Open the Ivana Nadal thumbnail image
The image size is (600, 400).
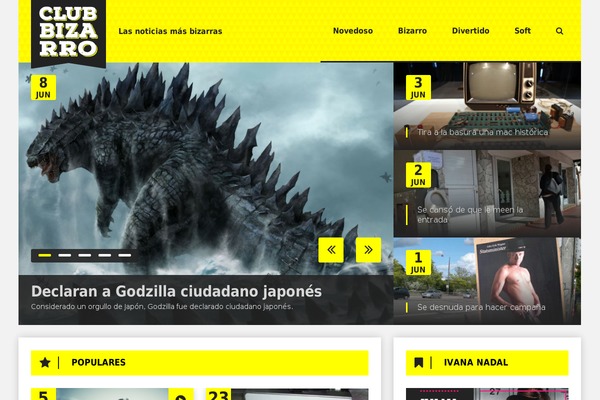tap(487, 394)
